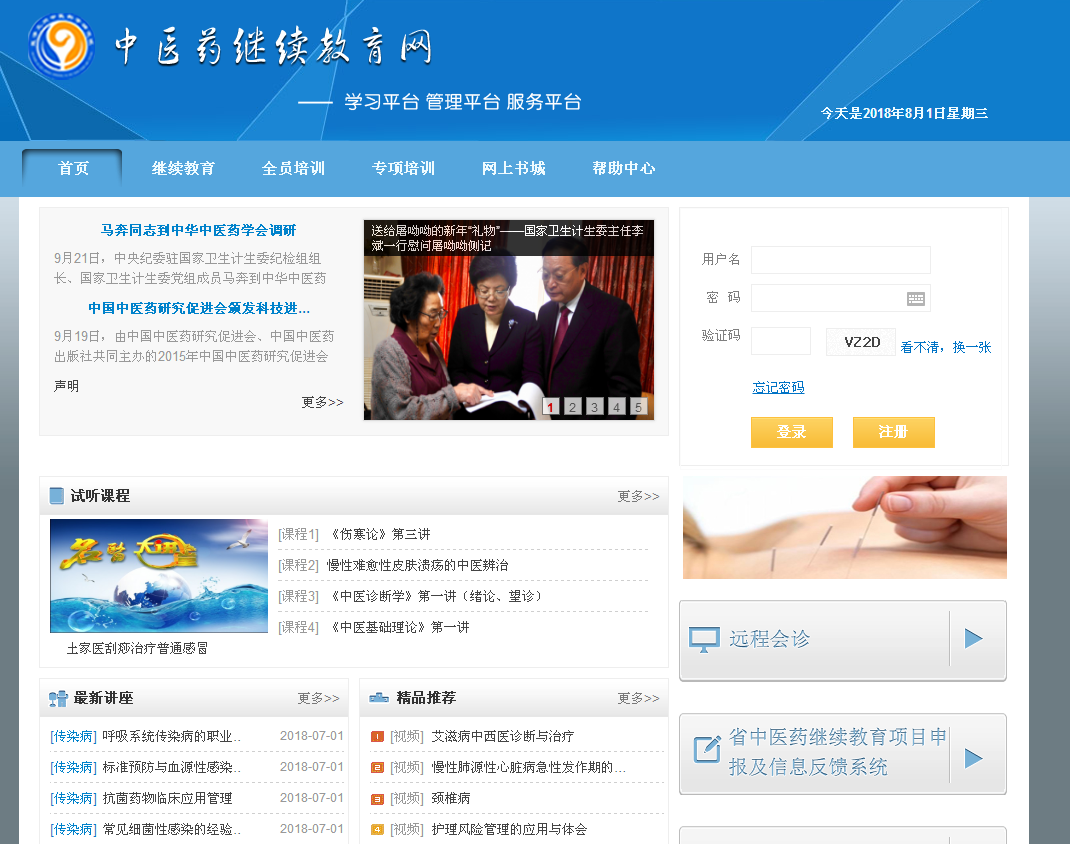Click the book icon next to 试听课程
Image resolution: width=1070 pixels, height=844 pixels.
click(x=57, y=496)
